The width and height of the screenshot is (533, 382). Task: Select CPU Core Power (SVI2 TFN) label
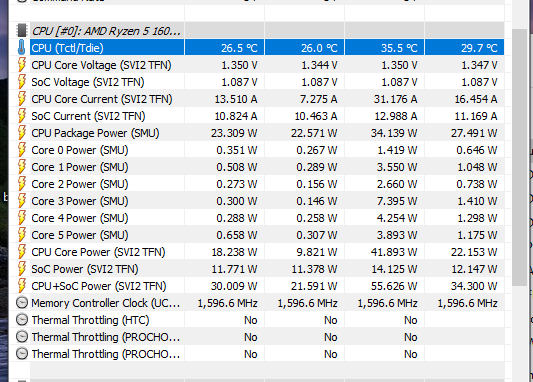(98, 252)
